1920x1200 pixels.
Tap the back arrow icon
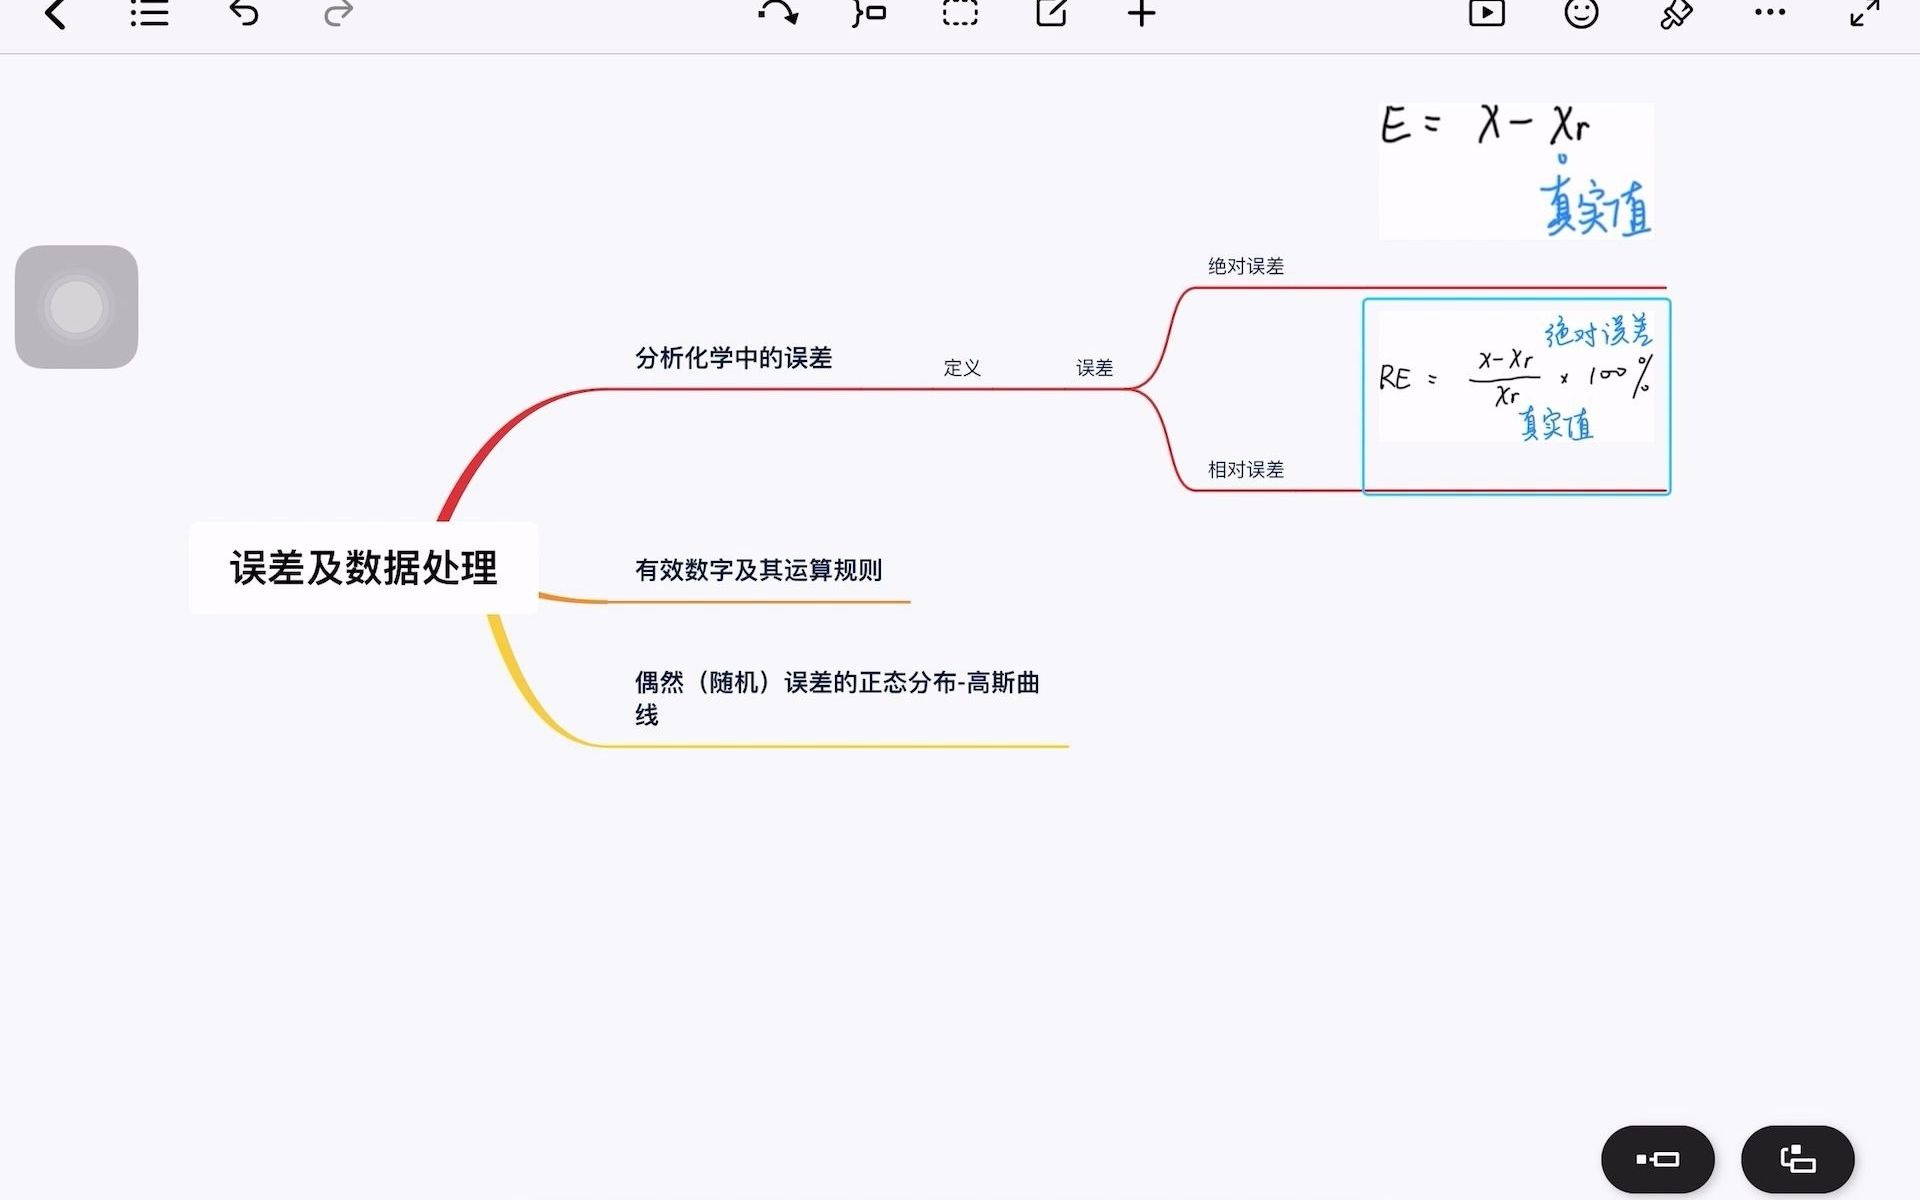(56, 14)
